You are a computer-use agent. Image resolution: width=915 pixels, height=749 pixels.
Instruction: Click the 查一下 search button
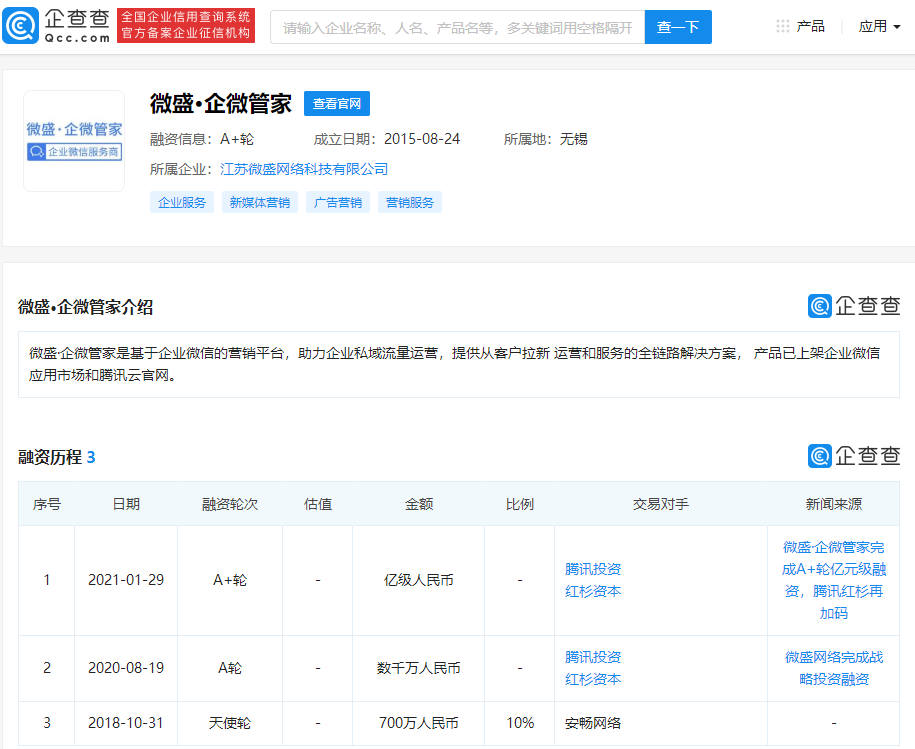click(x=678, y=27)
